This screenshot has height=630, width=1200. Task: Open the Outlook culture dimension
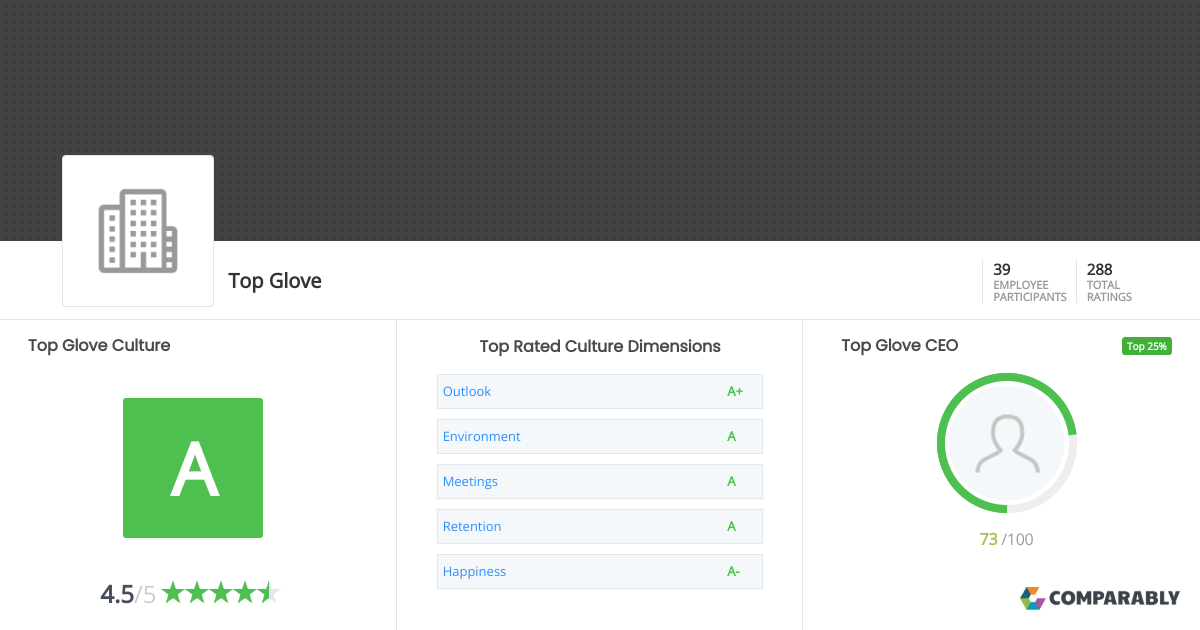click(x=466, y=391)
